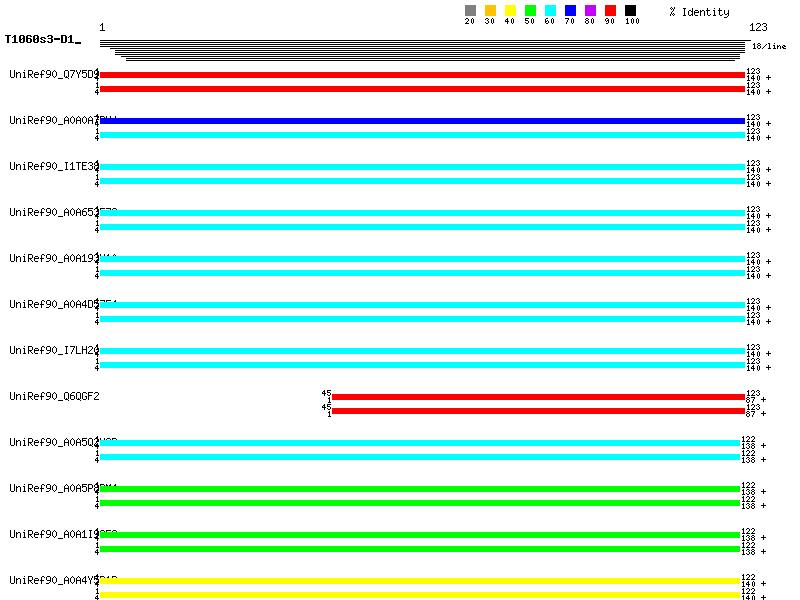This screenshot has height=600, width=800.
Task: Click the '% Identity' legend title
Action: tap(699, 12)
